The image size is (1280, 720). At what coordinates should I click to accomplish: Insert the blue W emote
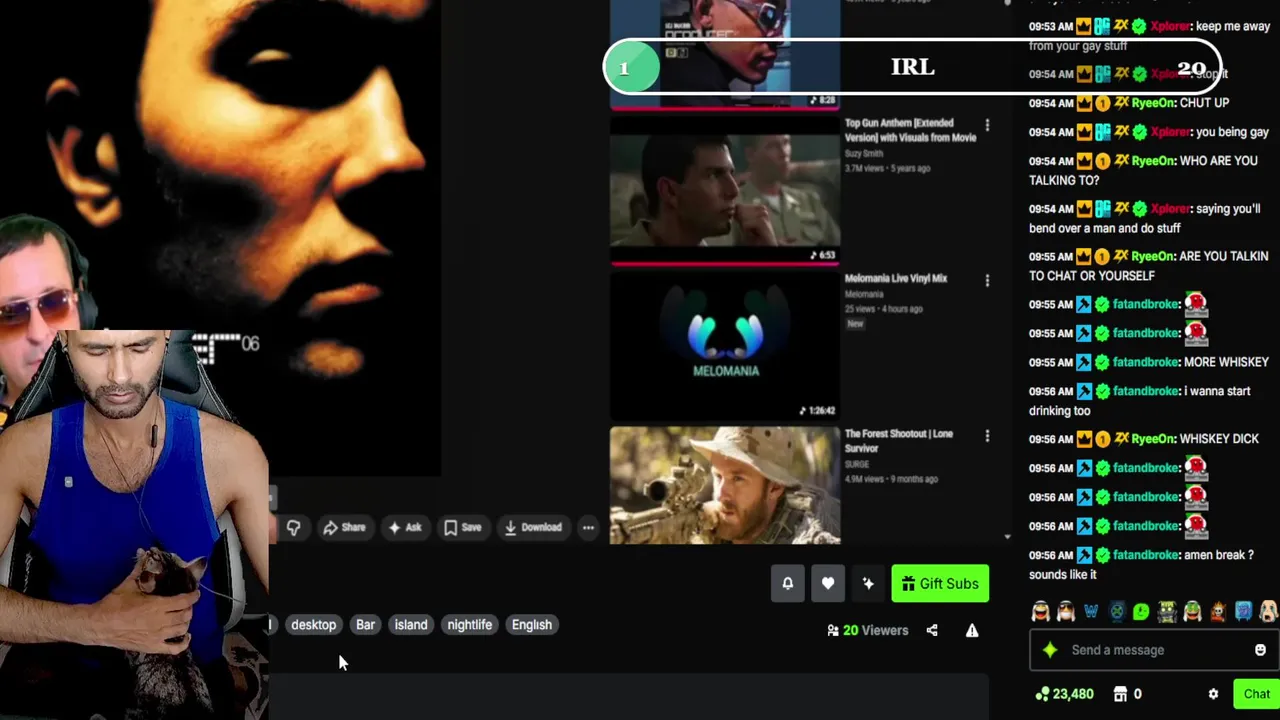tap(1091, 611)
